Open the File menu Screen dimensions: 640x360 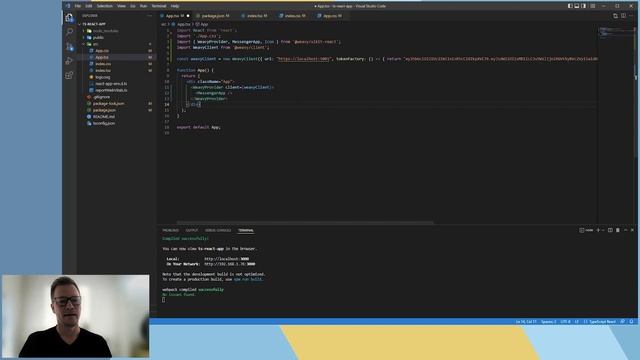pos(78,6)
